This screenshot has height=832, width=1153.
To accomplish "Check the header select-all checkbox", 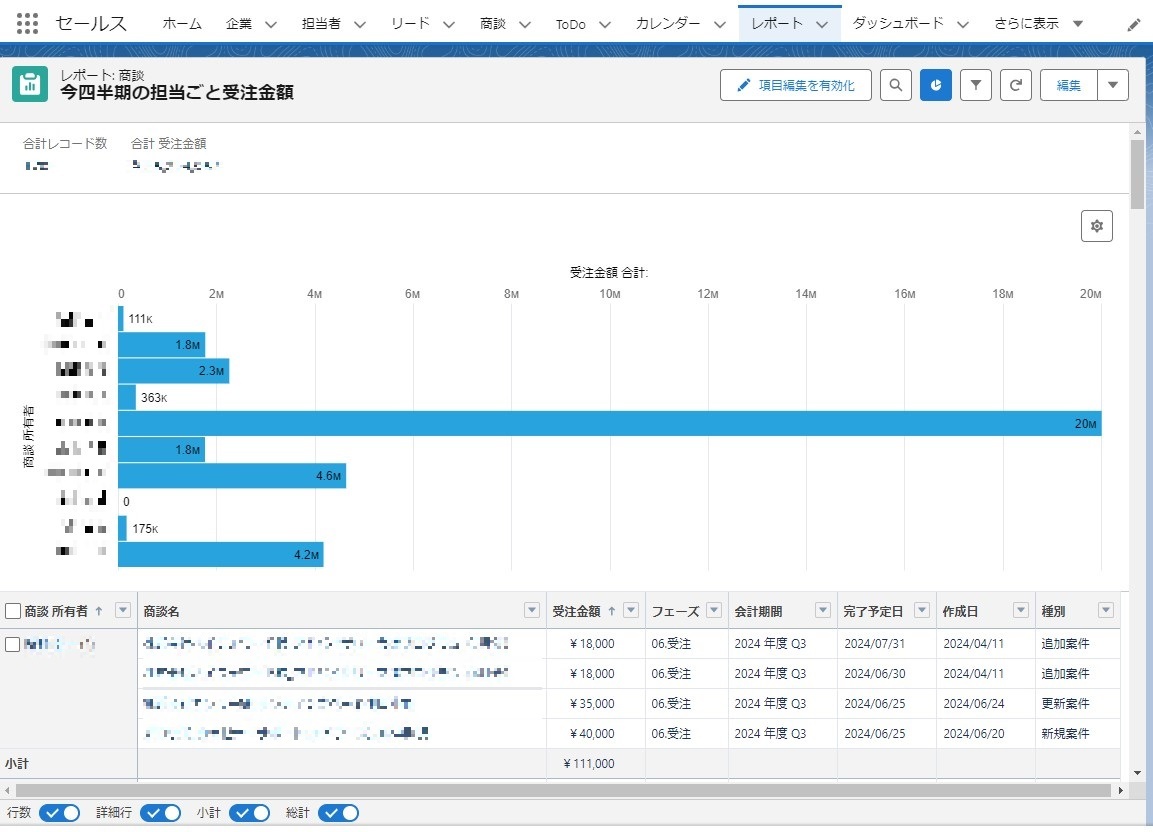I will pyautogui.click(x=13, y=611).
